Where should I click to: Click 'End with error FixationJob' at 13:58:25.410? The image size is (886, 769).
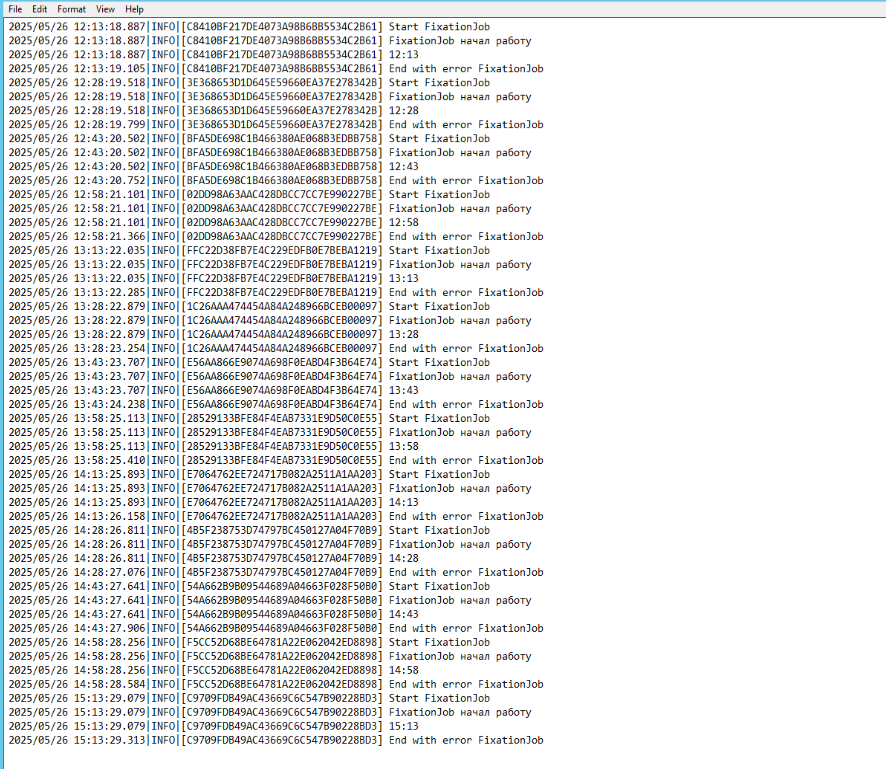coord(466,460)
